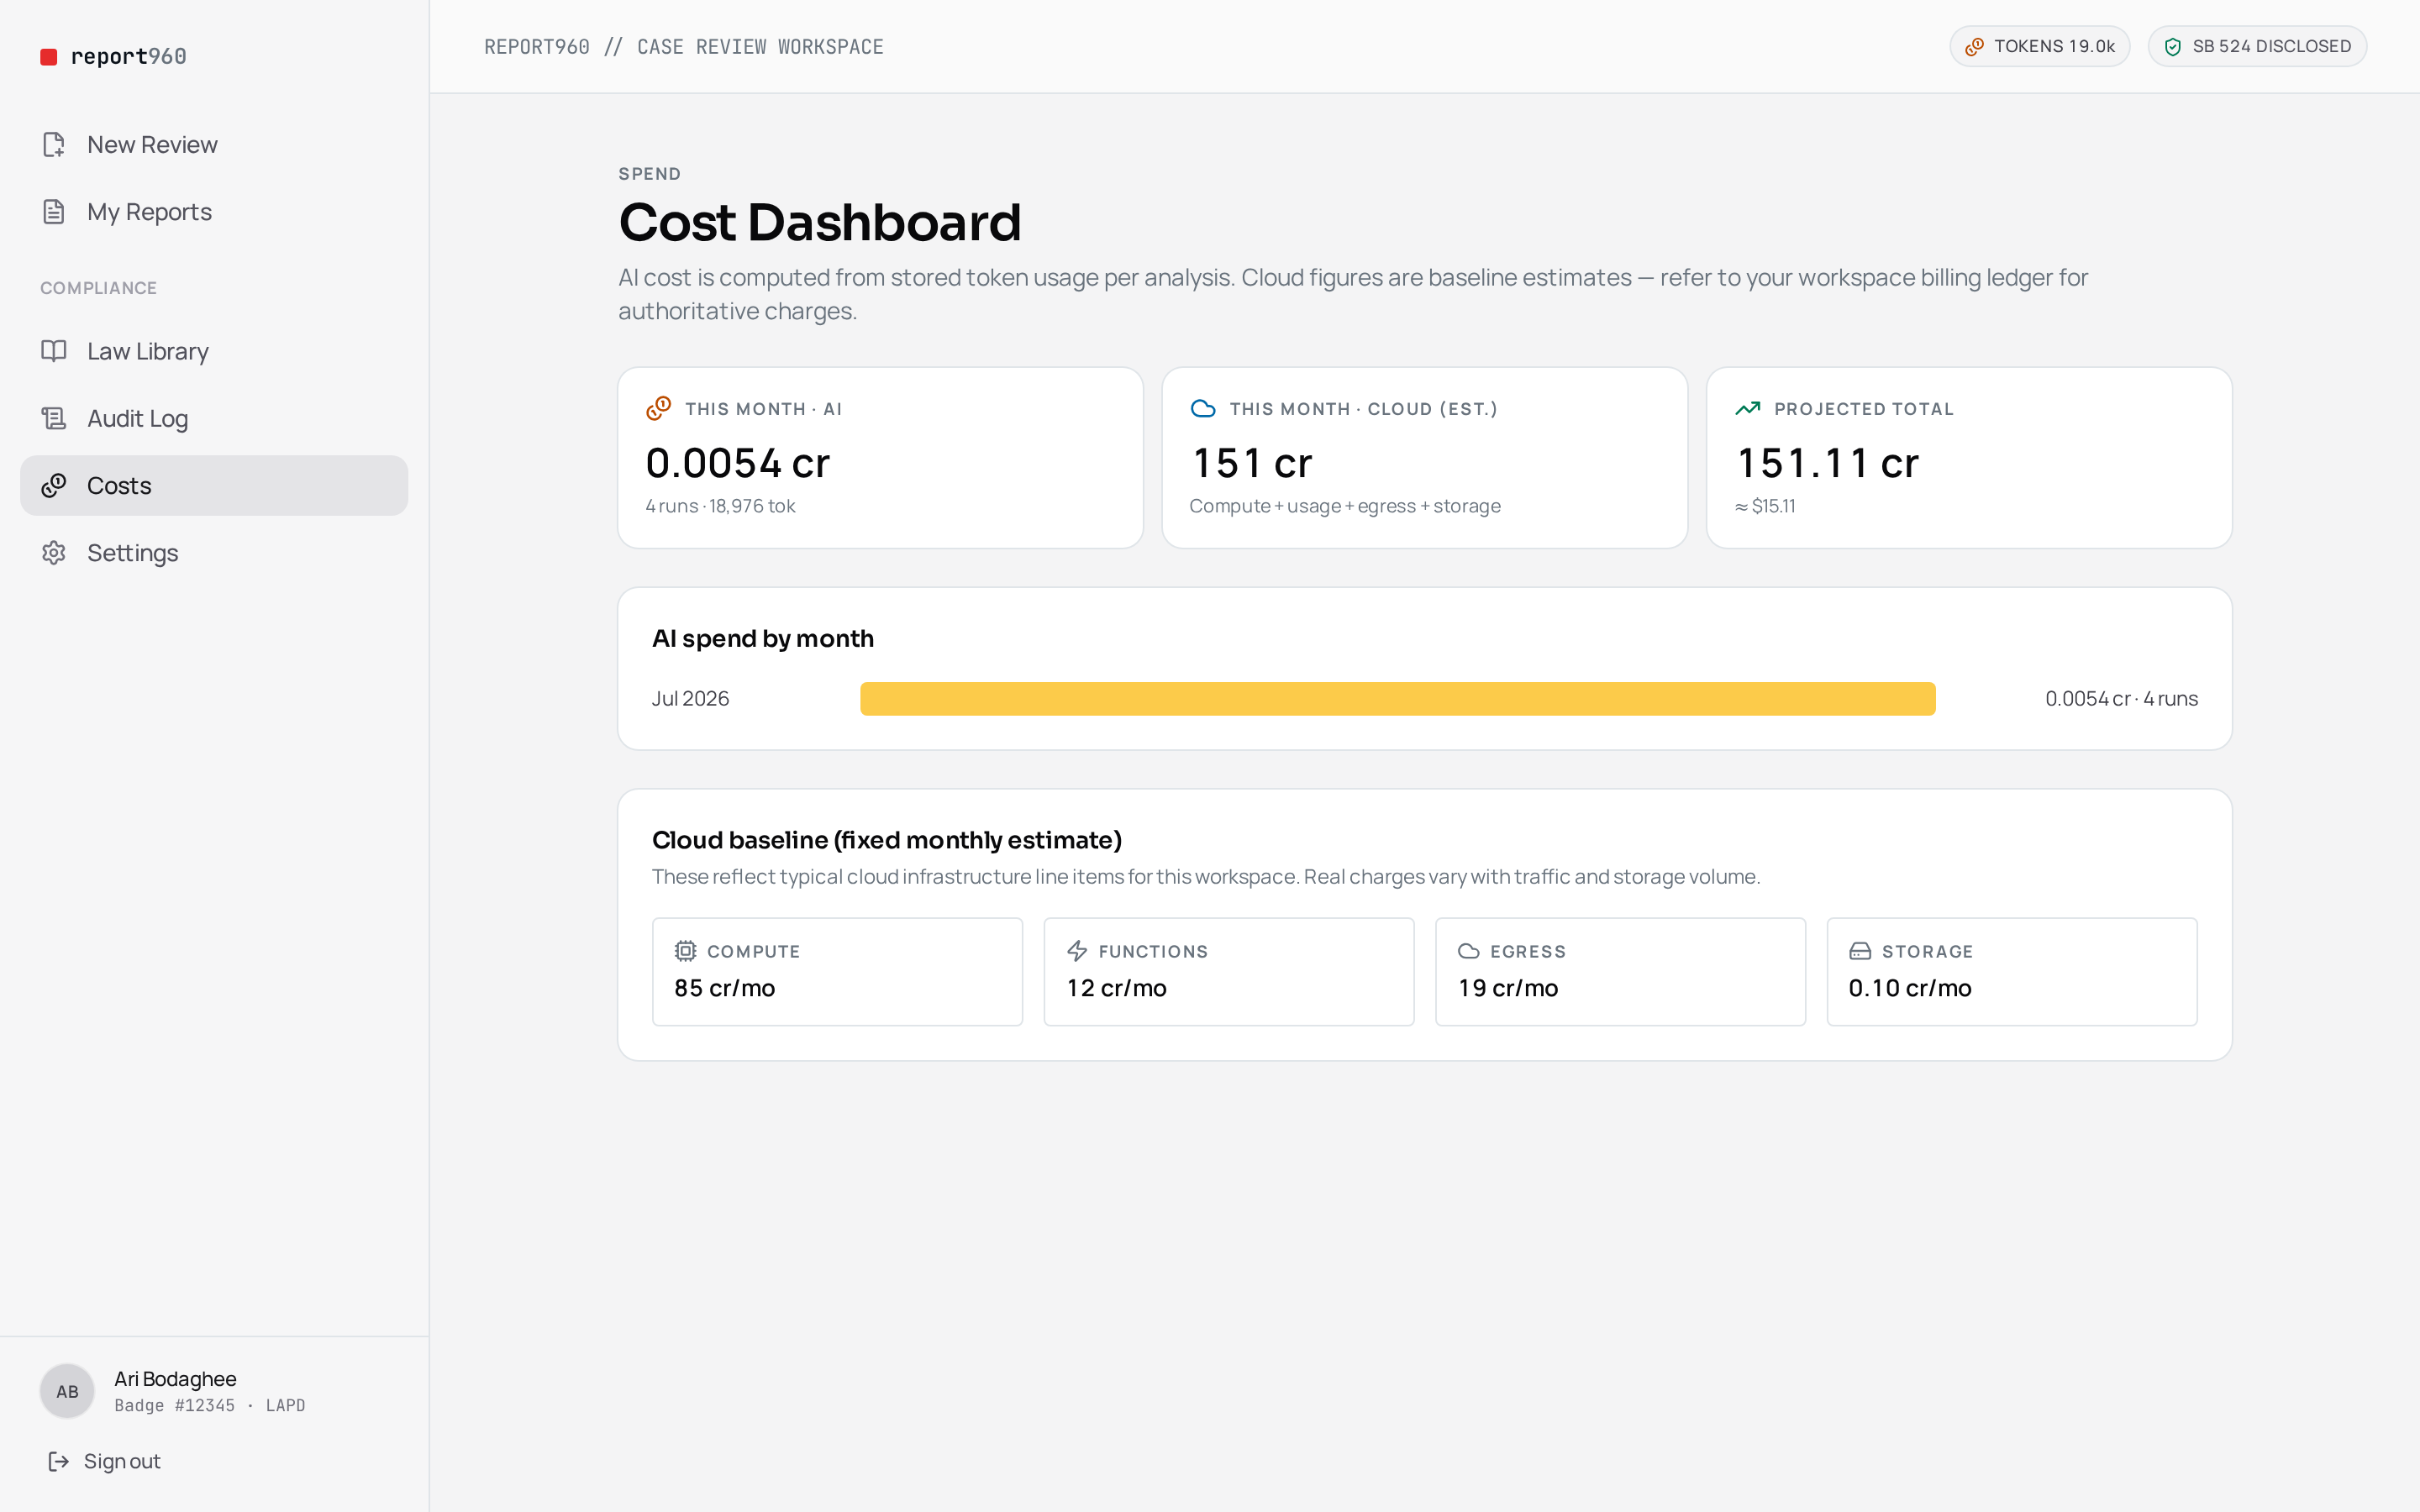The height and width of the screenshot is (1512, 2420).
Task: Click the '0.0054 cr · 4 runs' bar value
Action: tap(2121, 699)
